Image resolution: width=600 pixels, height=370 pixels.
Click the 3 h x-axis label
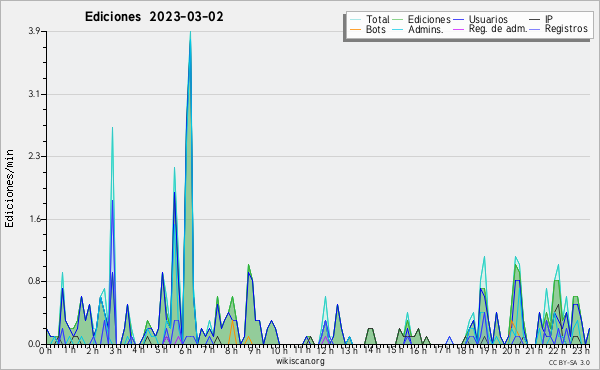pos(116,350)
